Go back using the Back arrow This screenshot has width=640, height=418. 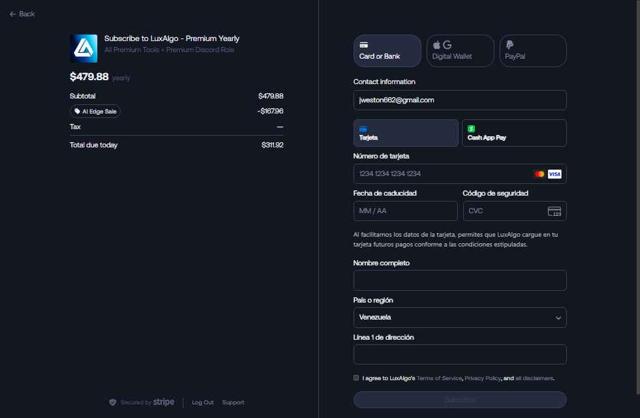pos(22,14)
